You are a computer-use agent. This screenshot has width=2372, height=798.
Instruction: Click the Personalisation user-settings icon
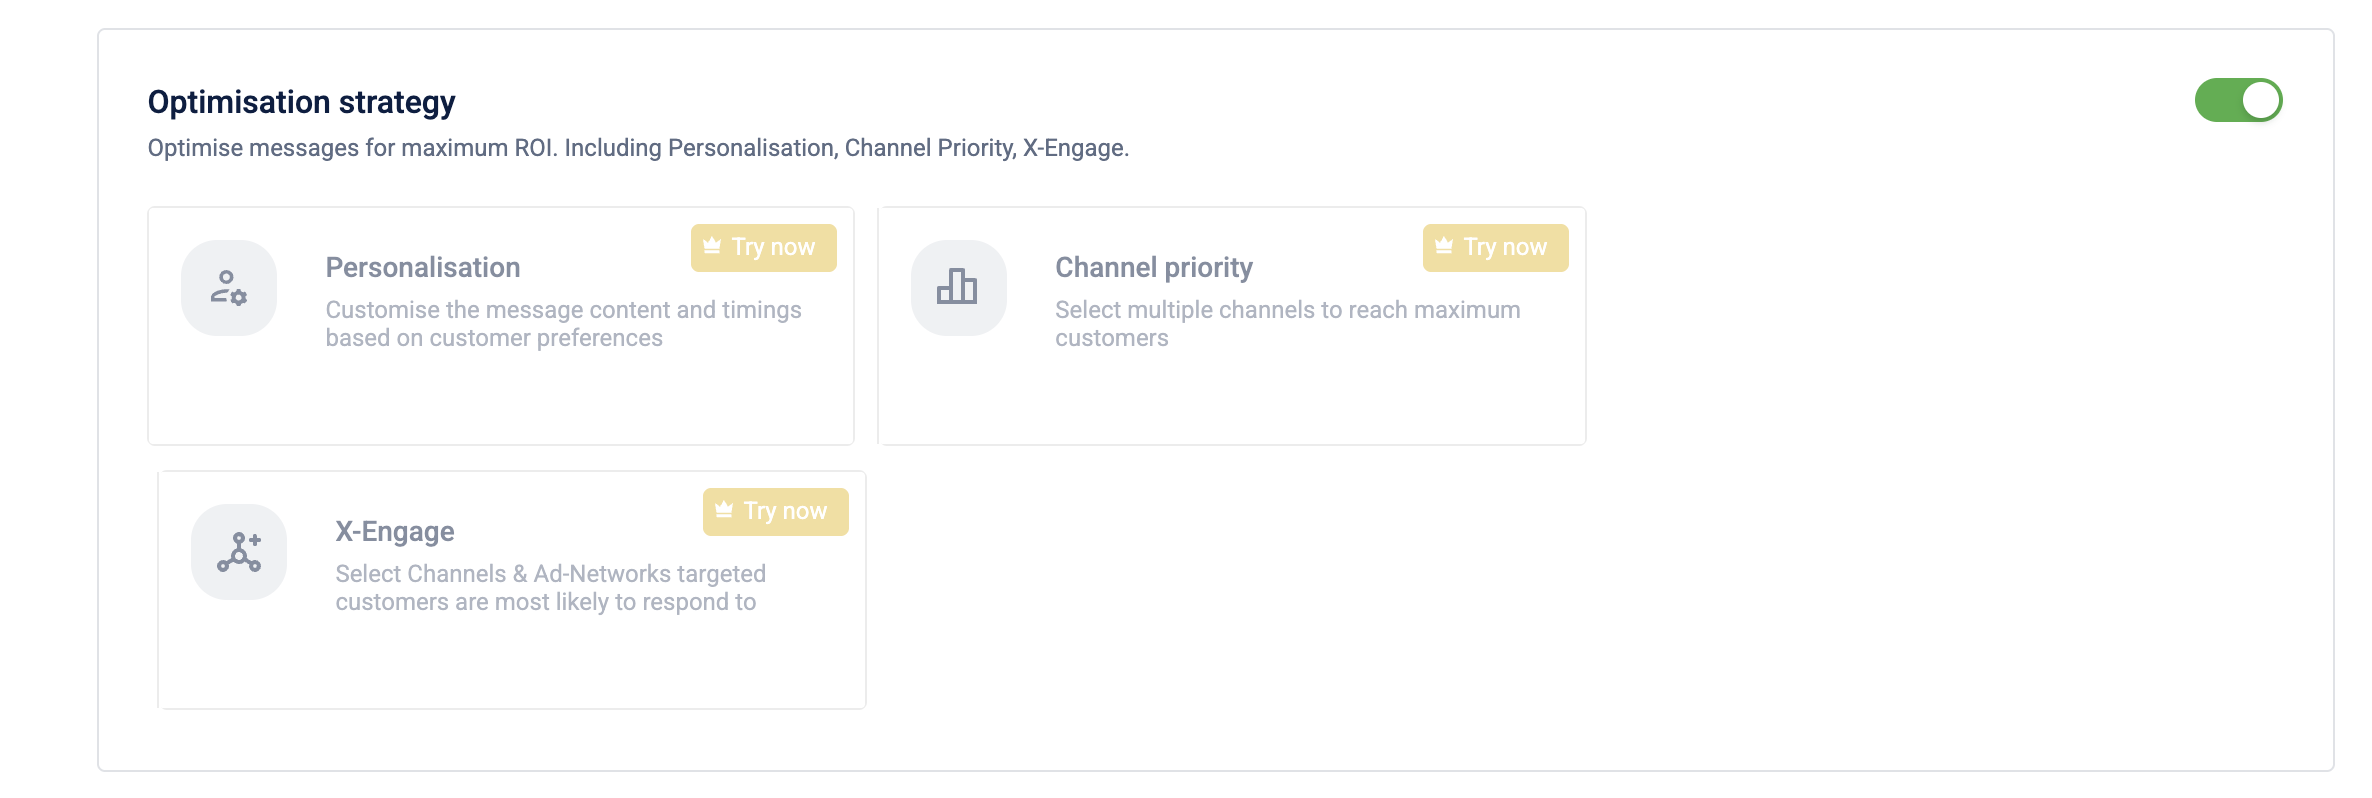(x=229, y=288)
